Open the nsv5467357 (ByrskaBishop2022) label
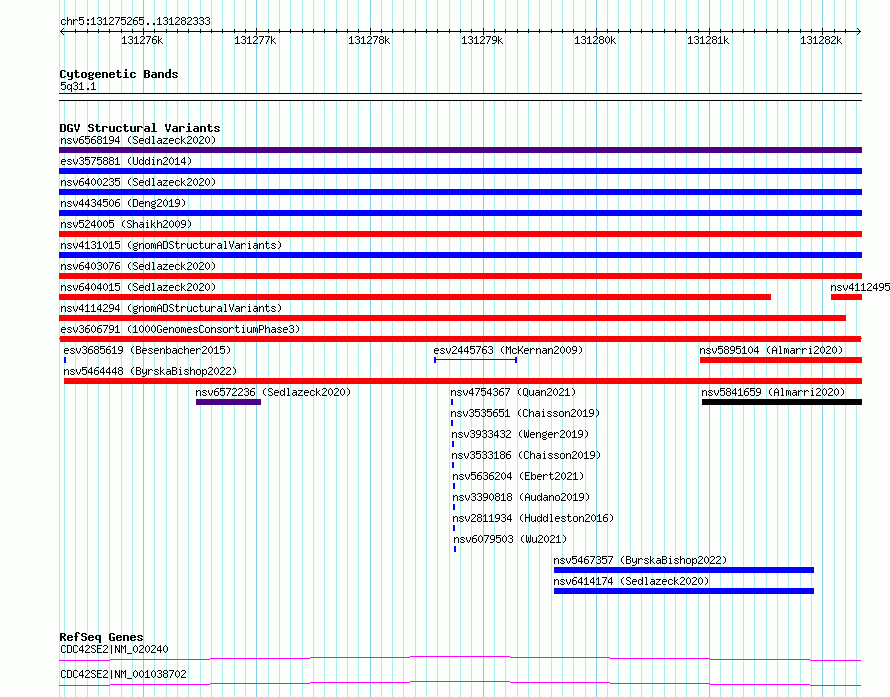 640,560
